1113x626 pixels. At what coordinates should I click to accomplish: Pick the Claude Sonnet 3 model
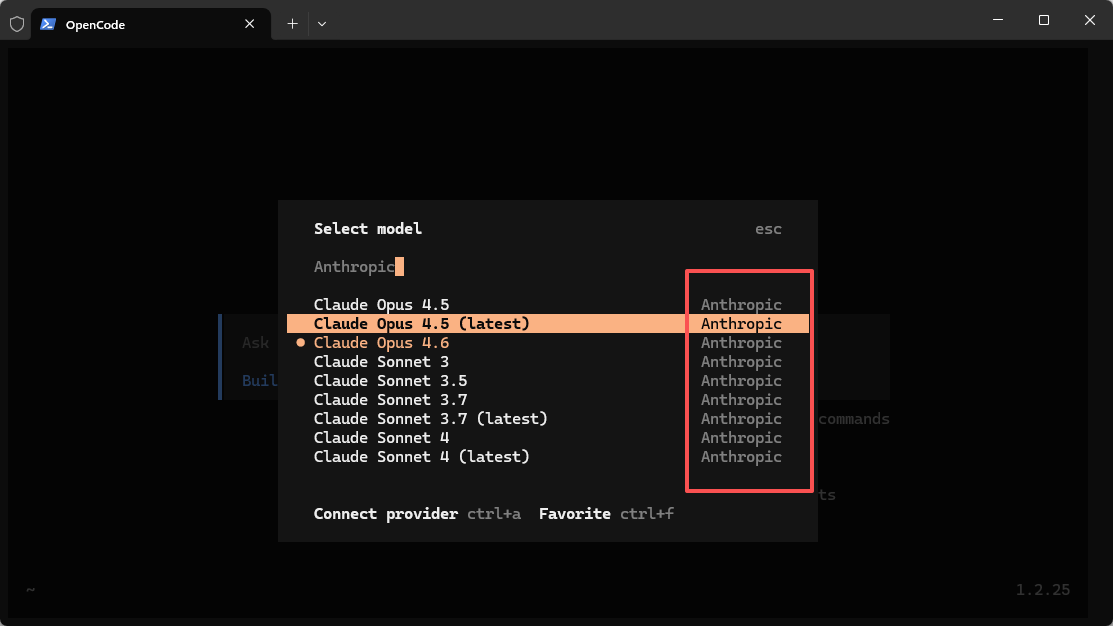pos(547,362)
